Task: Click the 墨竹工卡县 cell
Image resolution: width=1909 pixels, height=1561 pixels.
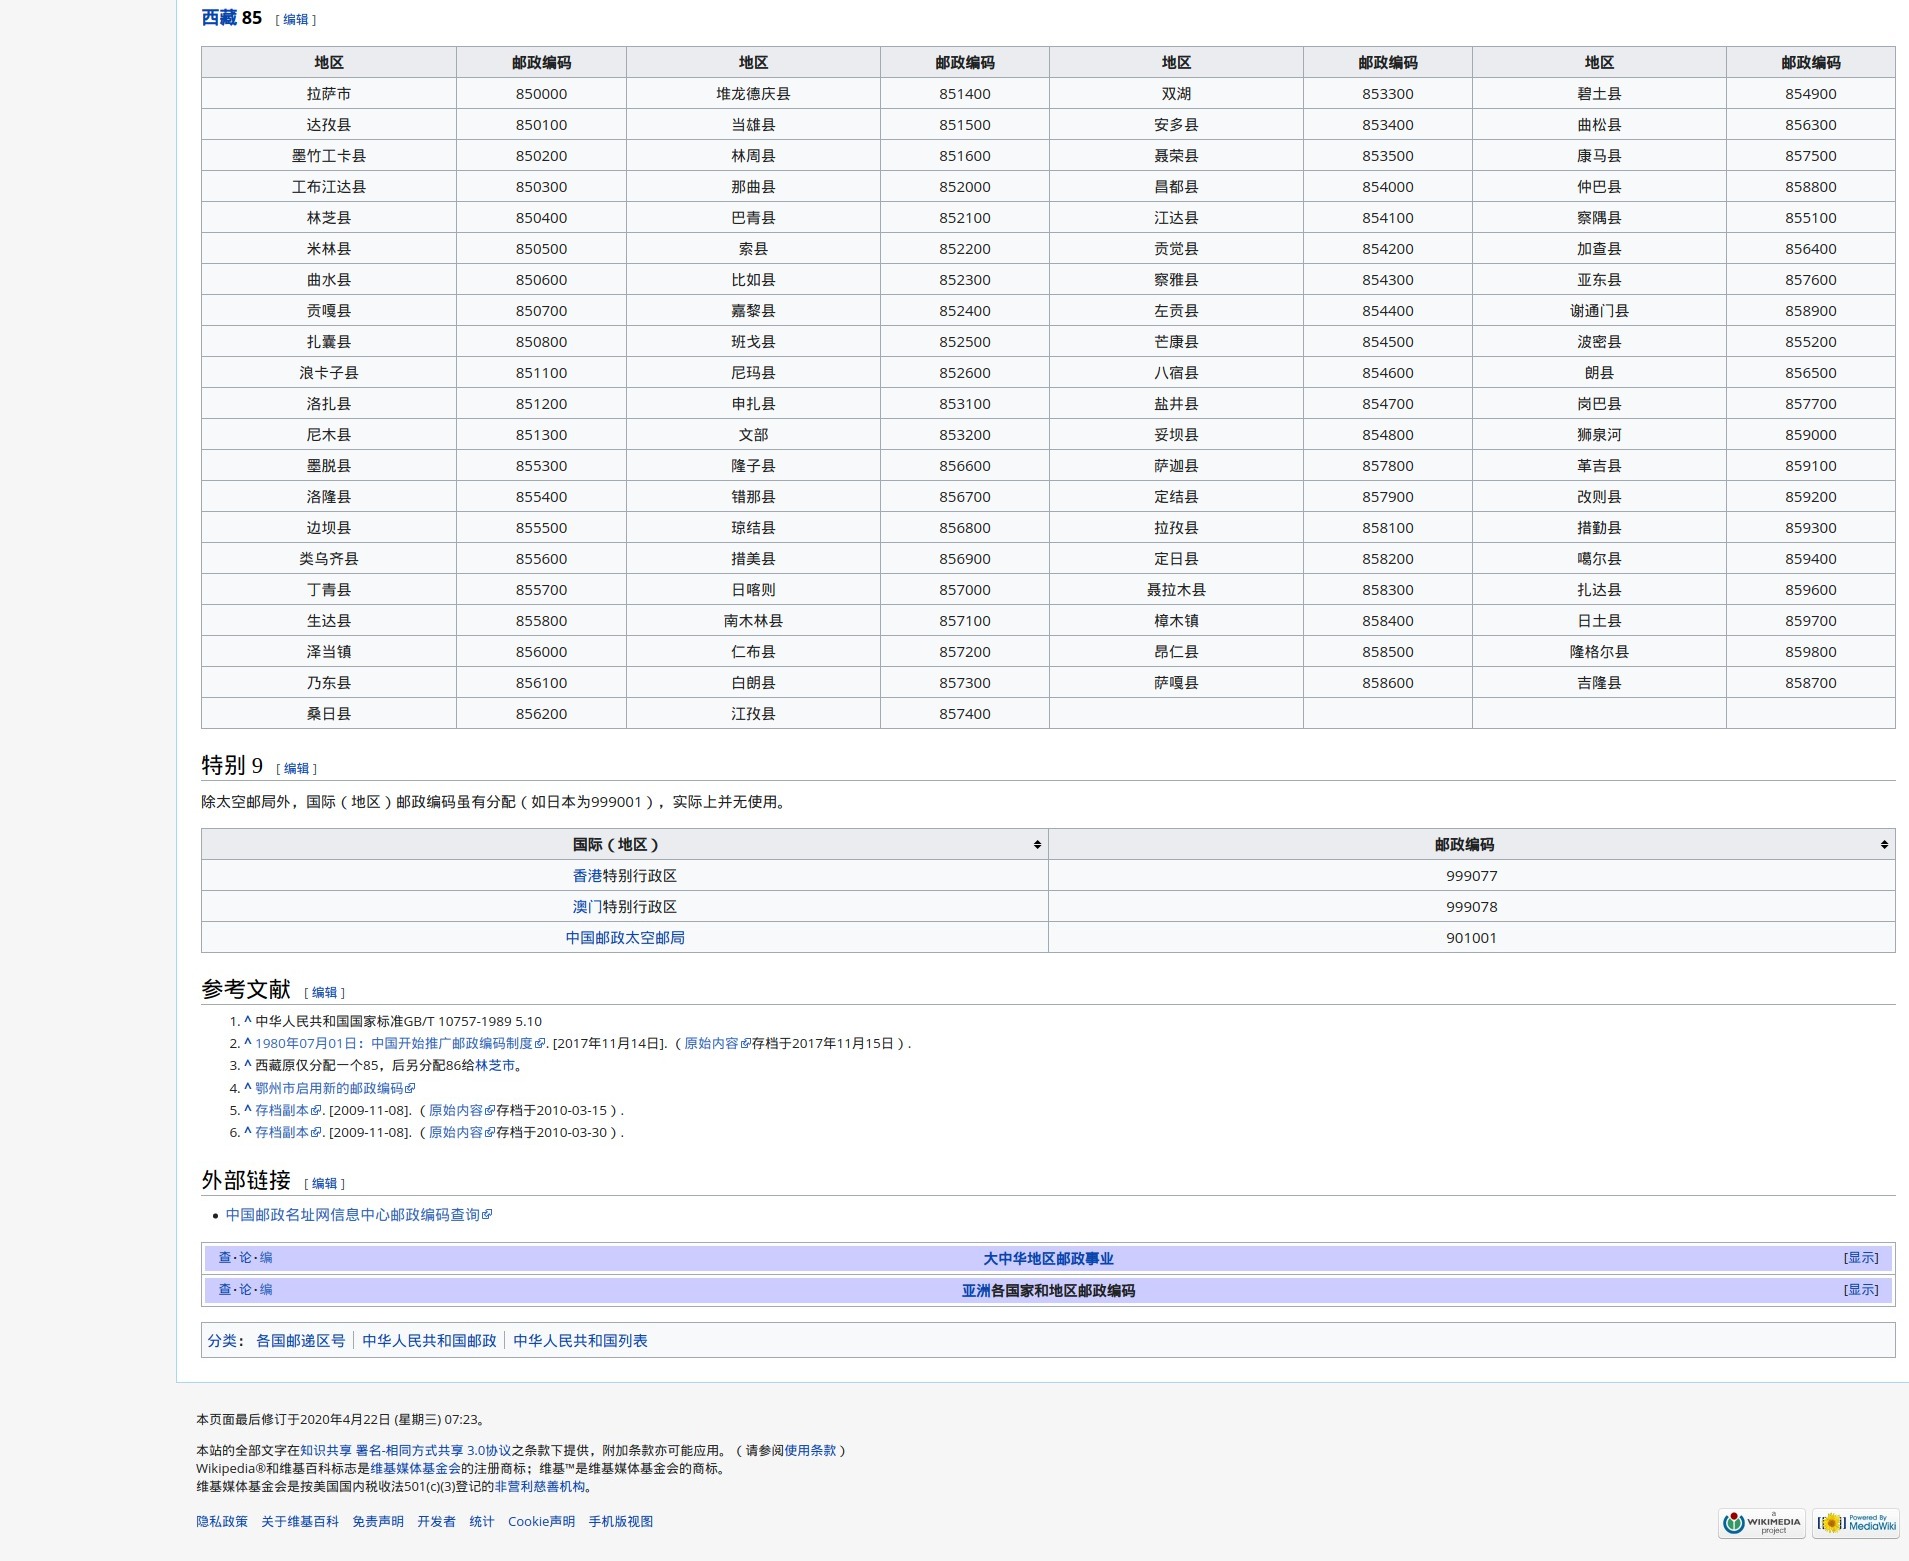Action: [x=329, y=156]
